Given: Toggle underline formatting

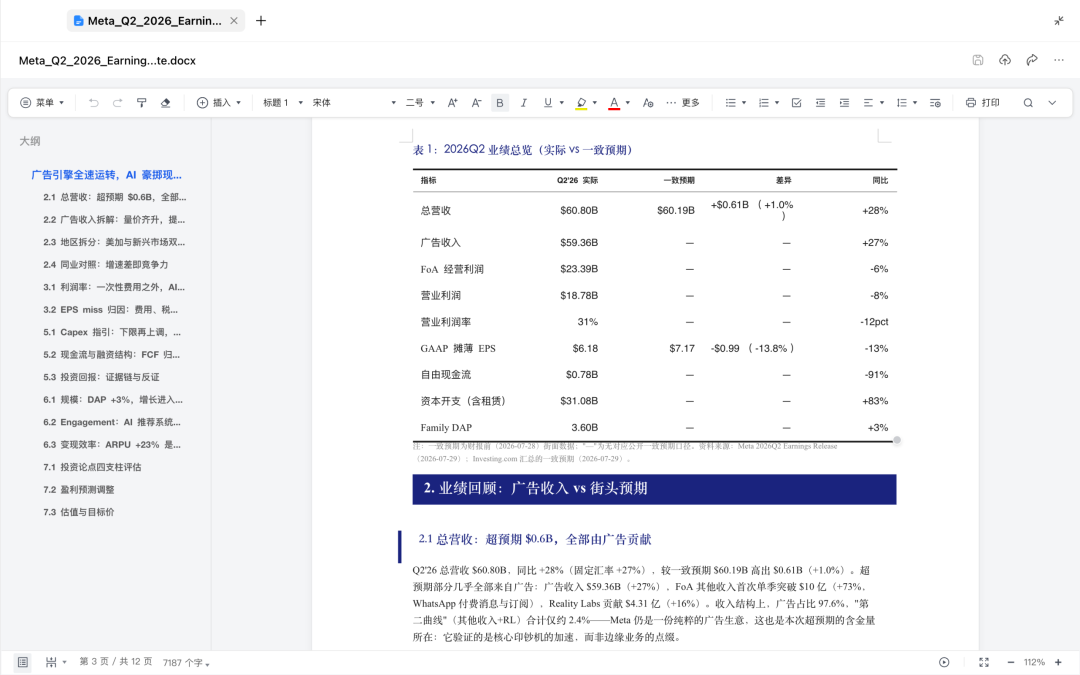Looking at the screenshot, I should point(548,103).
